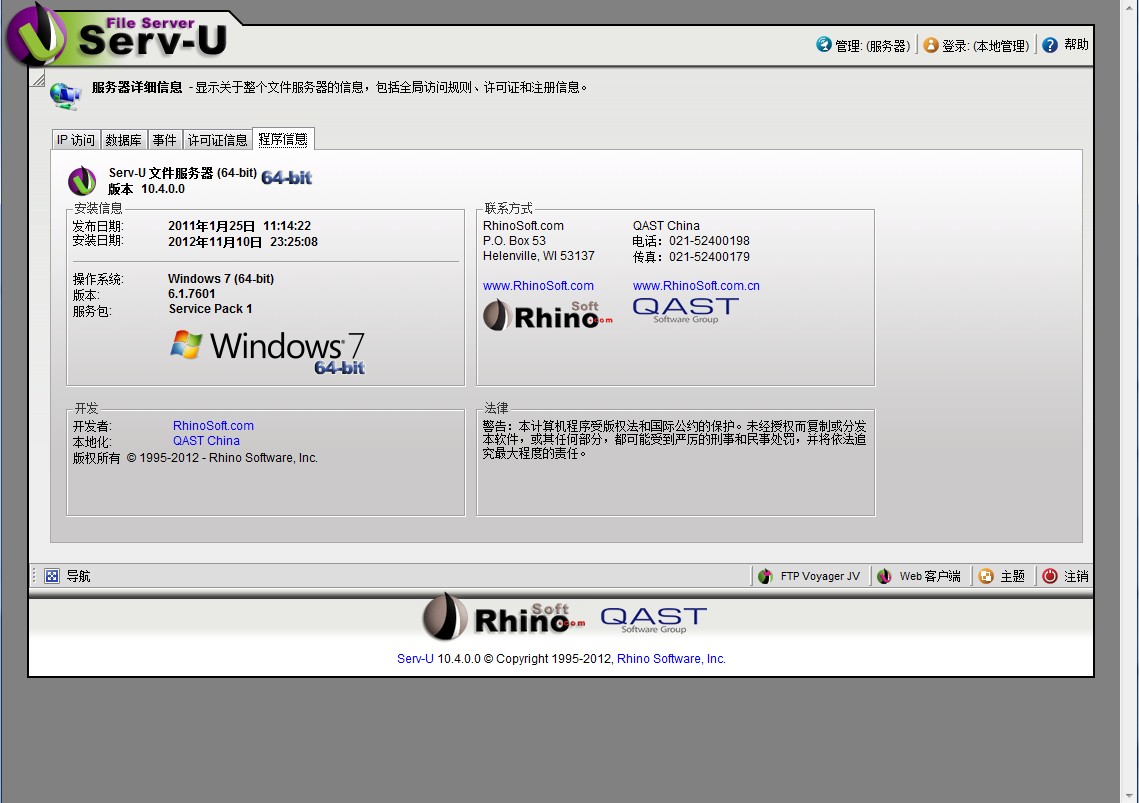Select the 程序信息 tab

click(283, 139)
